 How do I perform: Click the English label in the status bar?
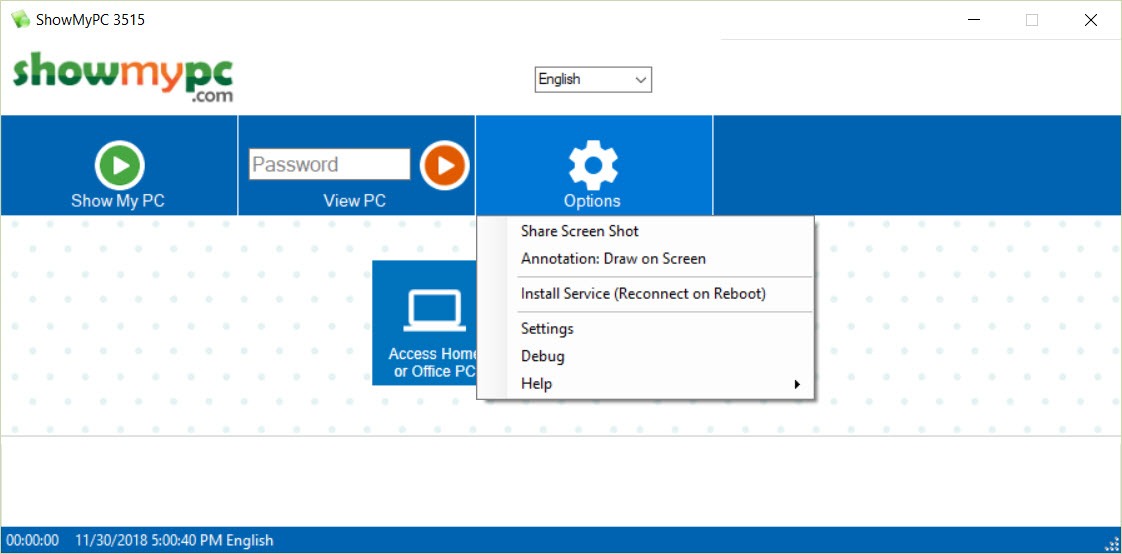(249, 541)
